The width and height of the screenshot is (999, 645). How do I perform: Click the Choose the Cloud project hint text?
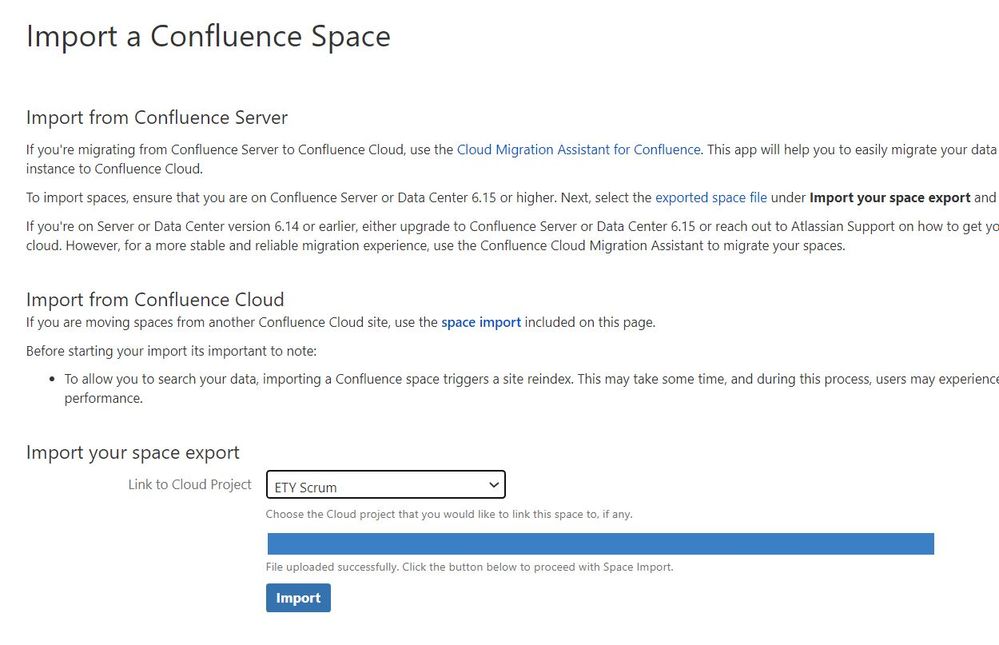(x=449, y=515)
